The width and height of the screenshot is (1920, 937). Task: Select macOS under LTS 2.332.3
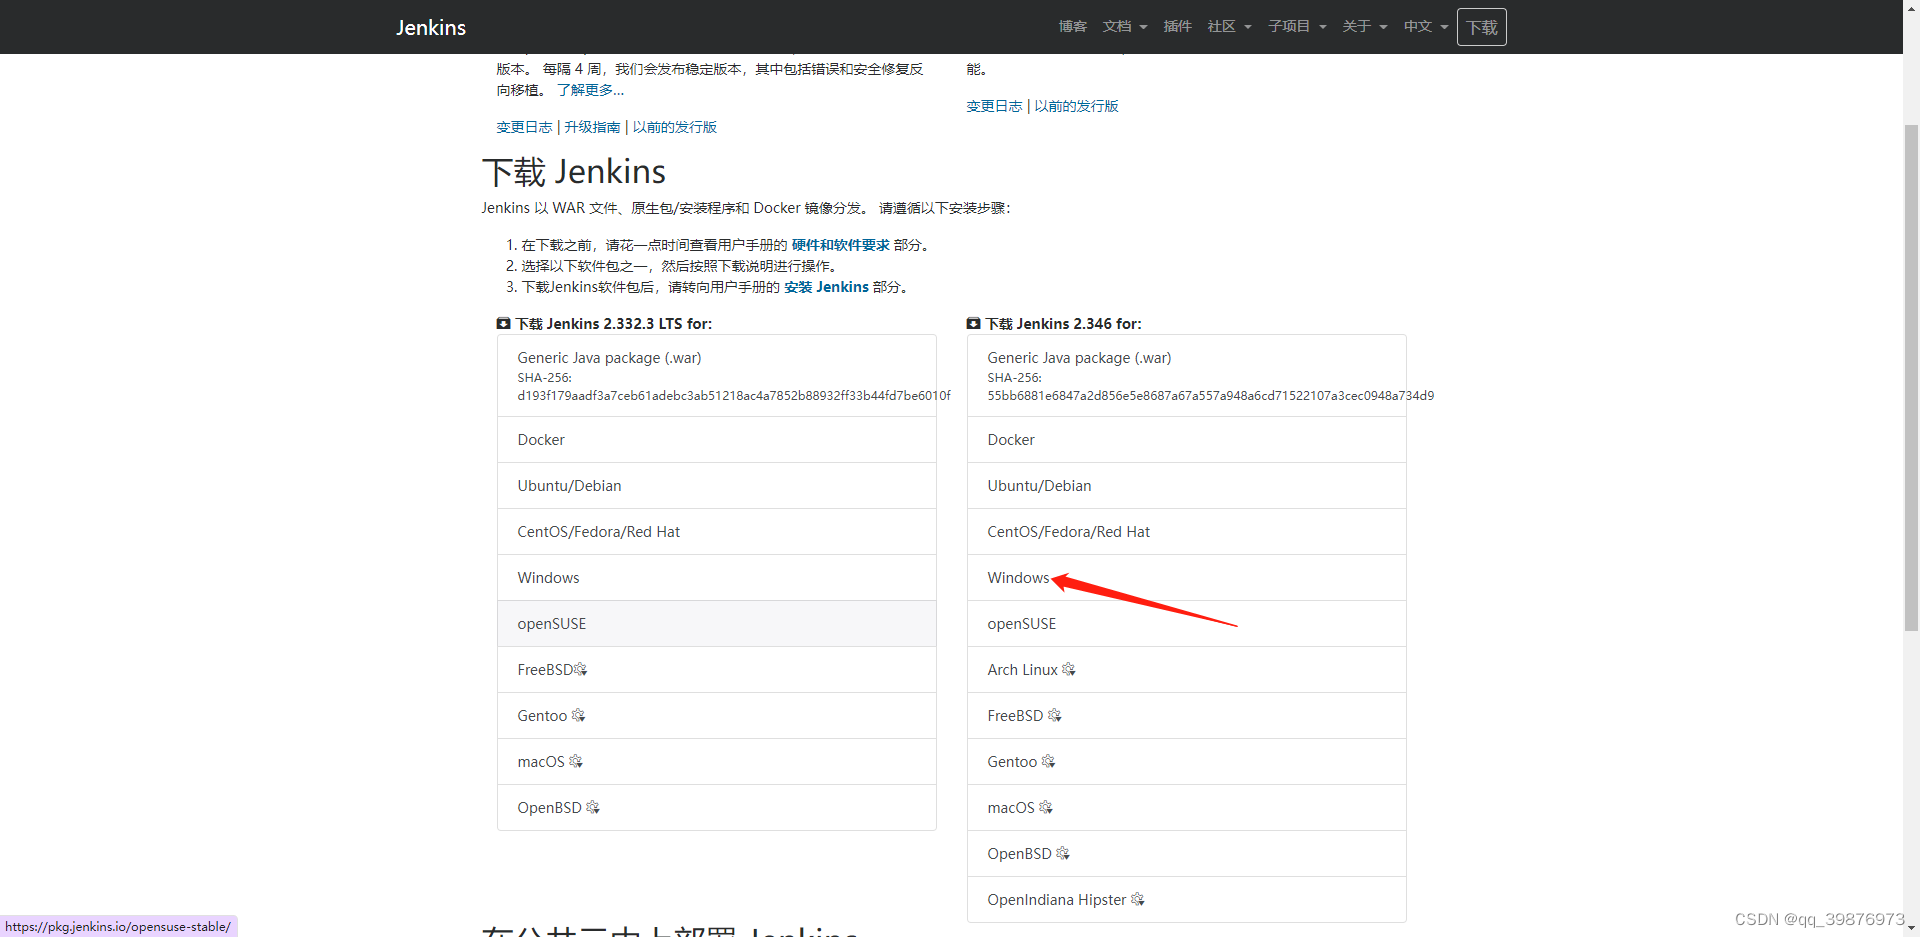[717, 762]
